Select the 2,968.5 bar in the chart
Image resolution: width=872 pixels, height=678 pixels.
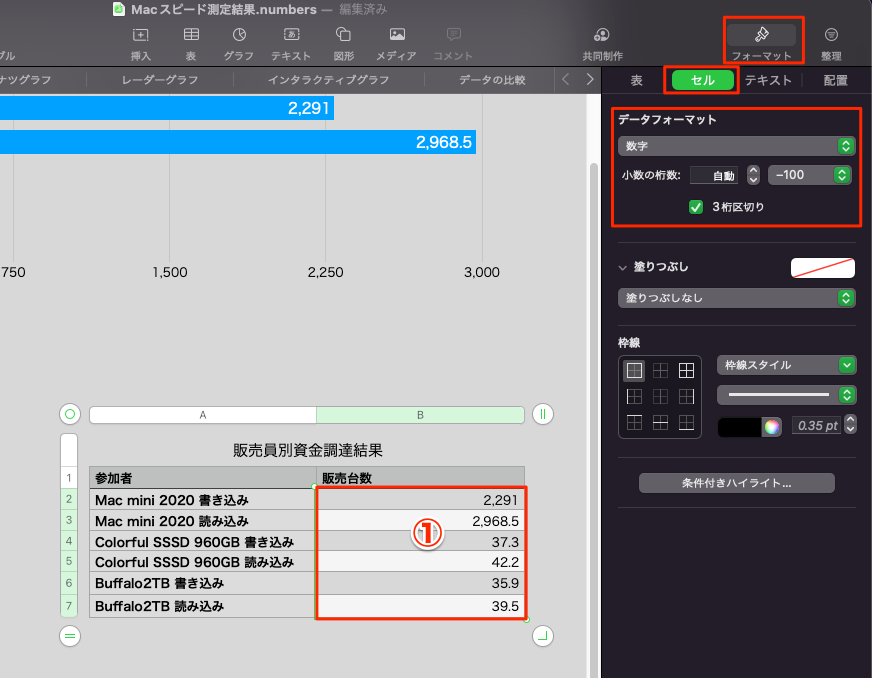click(238, 142)
